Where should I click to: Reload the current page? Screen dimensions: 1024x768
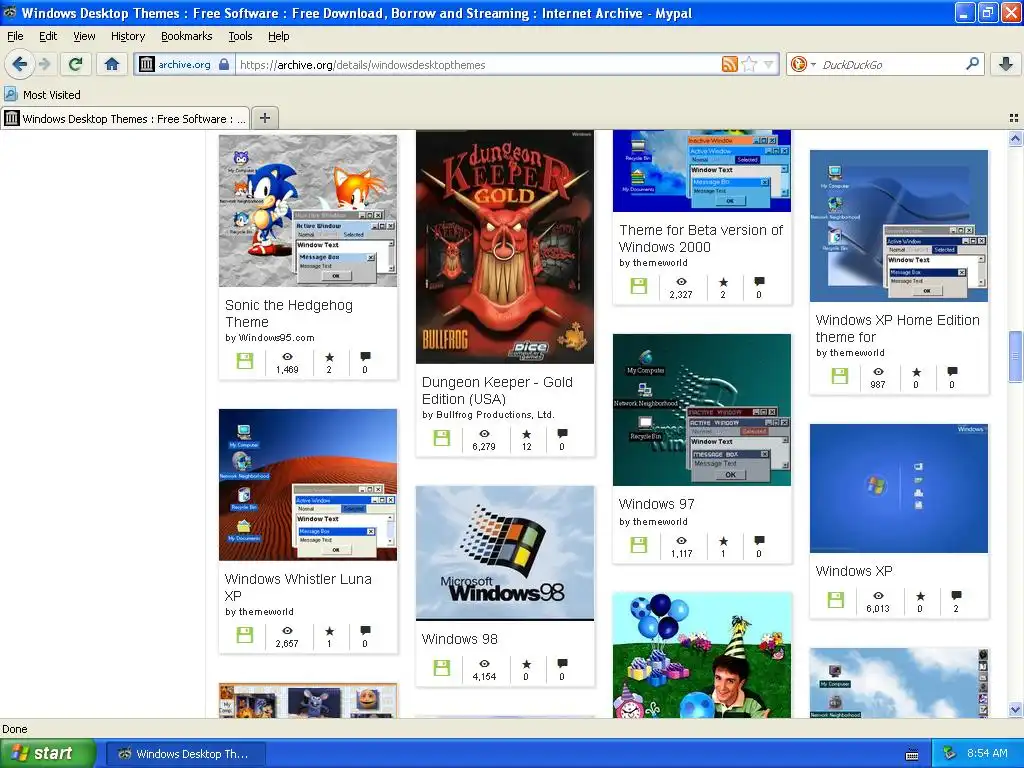coord(76,64)
